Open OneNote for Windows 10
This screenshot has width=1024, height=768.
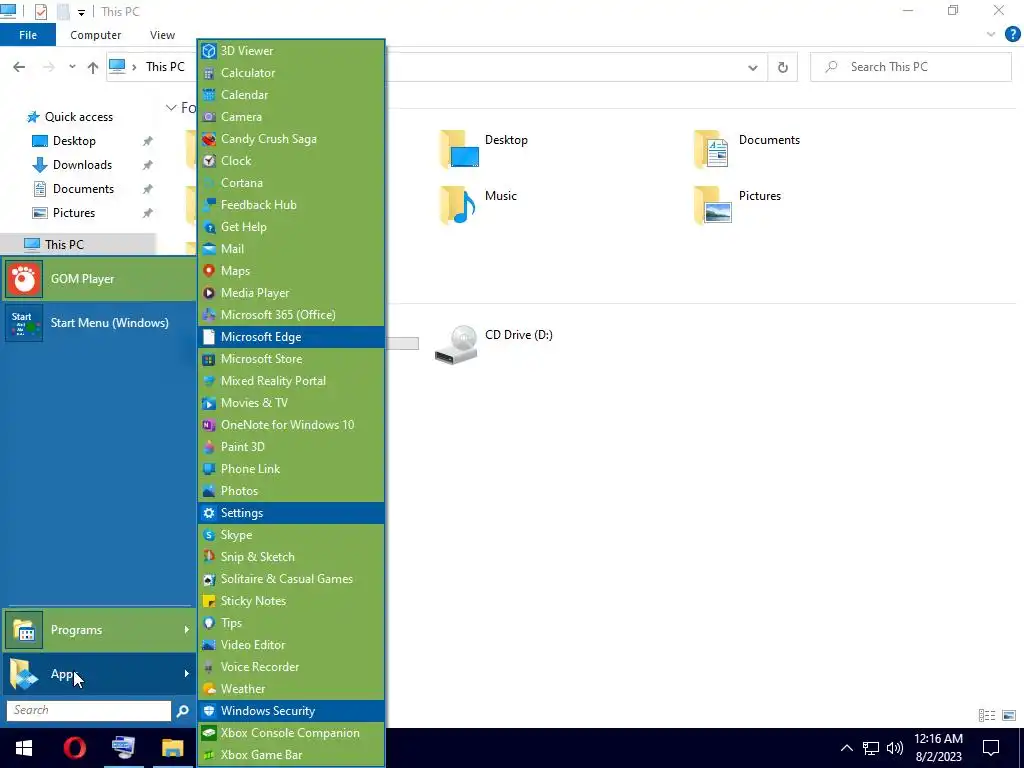[291, 424]
